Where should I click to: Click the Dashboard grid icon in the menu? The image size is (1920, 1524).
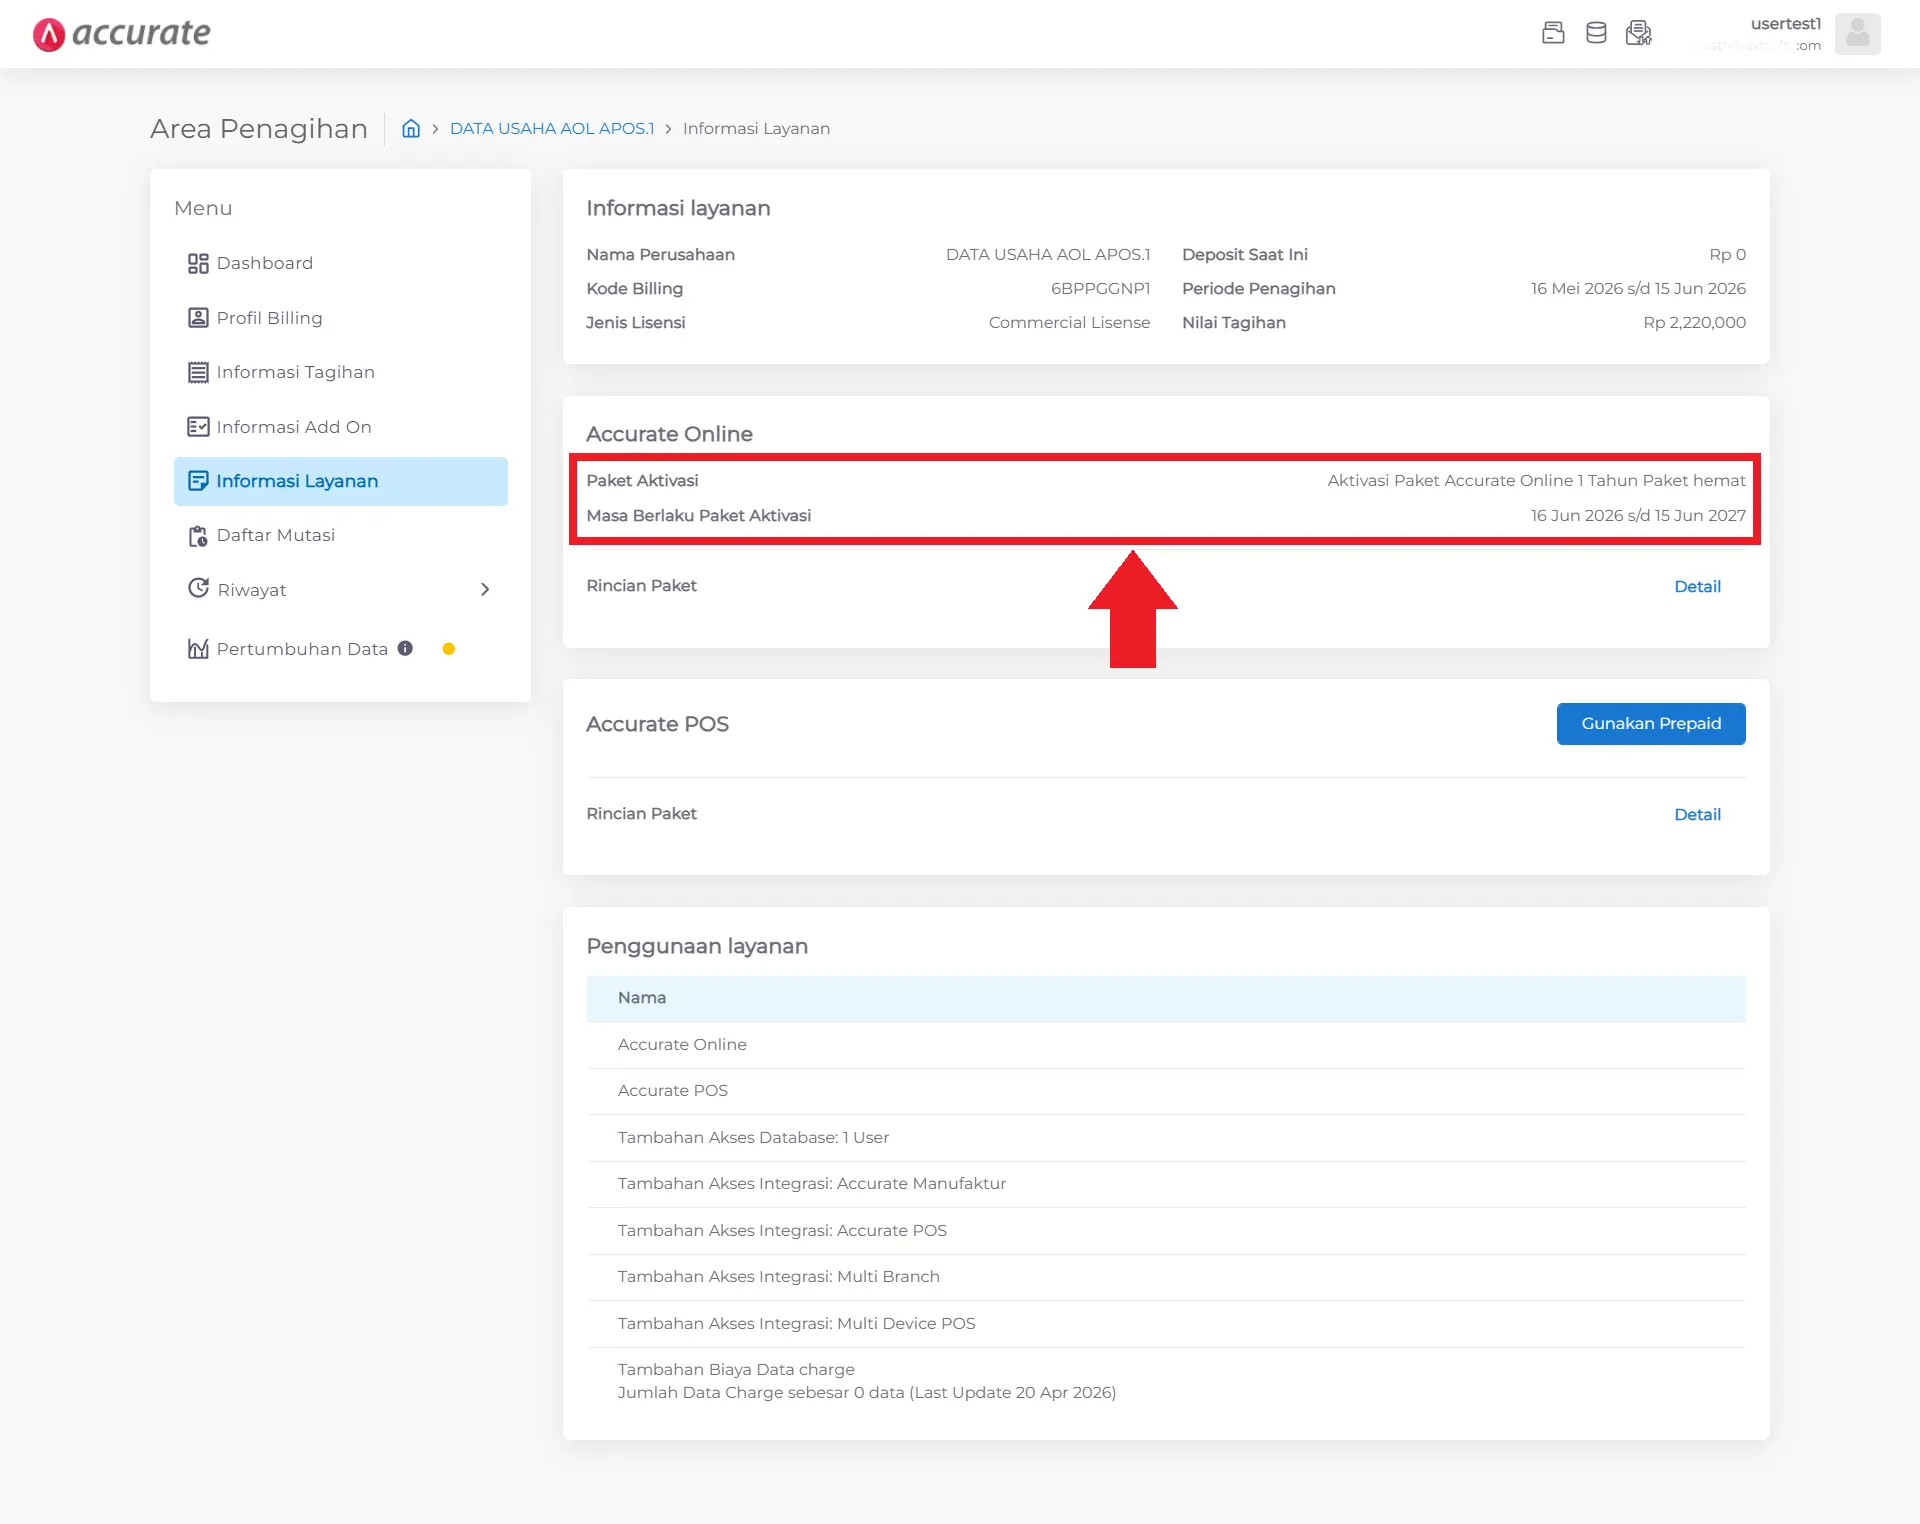point(198,263)
